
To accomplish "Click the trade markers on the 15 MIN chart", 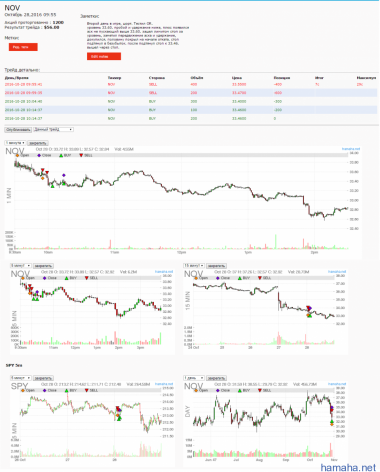I will (309, 311).
